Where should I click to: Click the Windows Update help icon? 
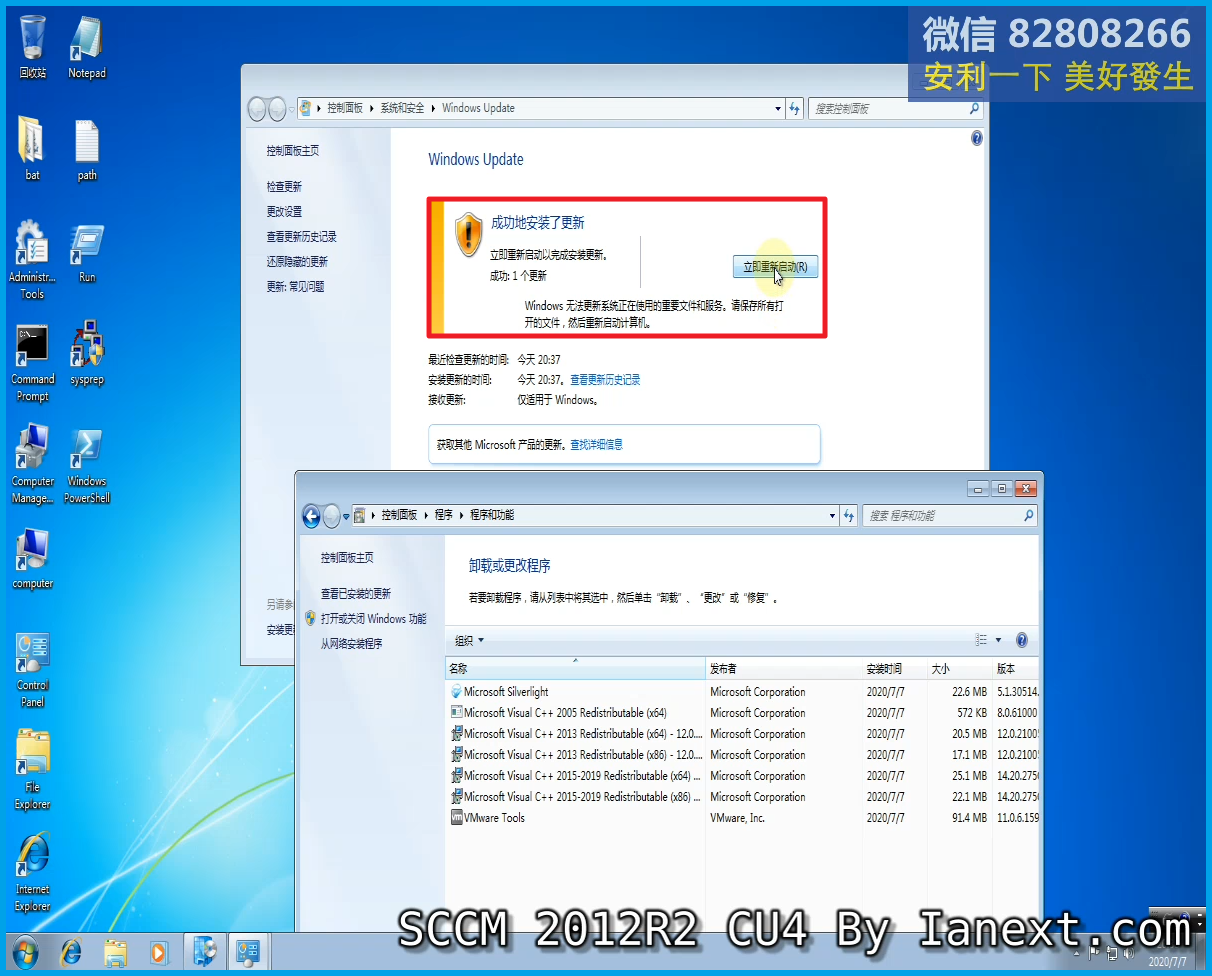pos(977,138)
